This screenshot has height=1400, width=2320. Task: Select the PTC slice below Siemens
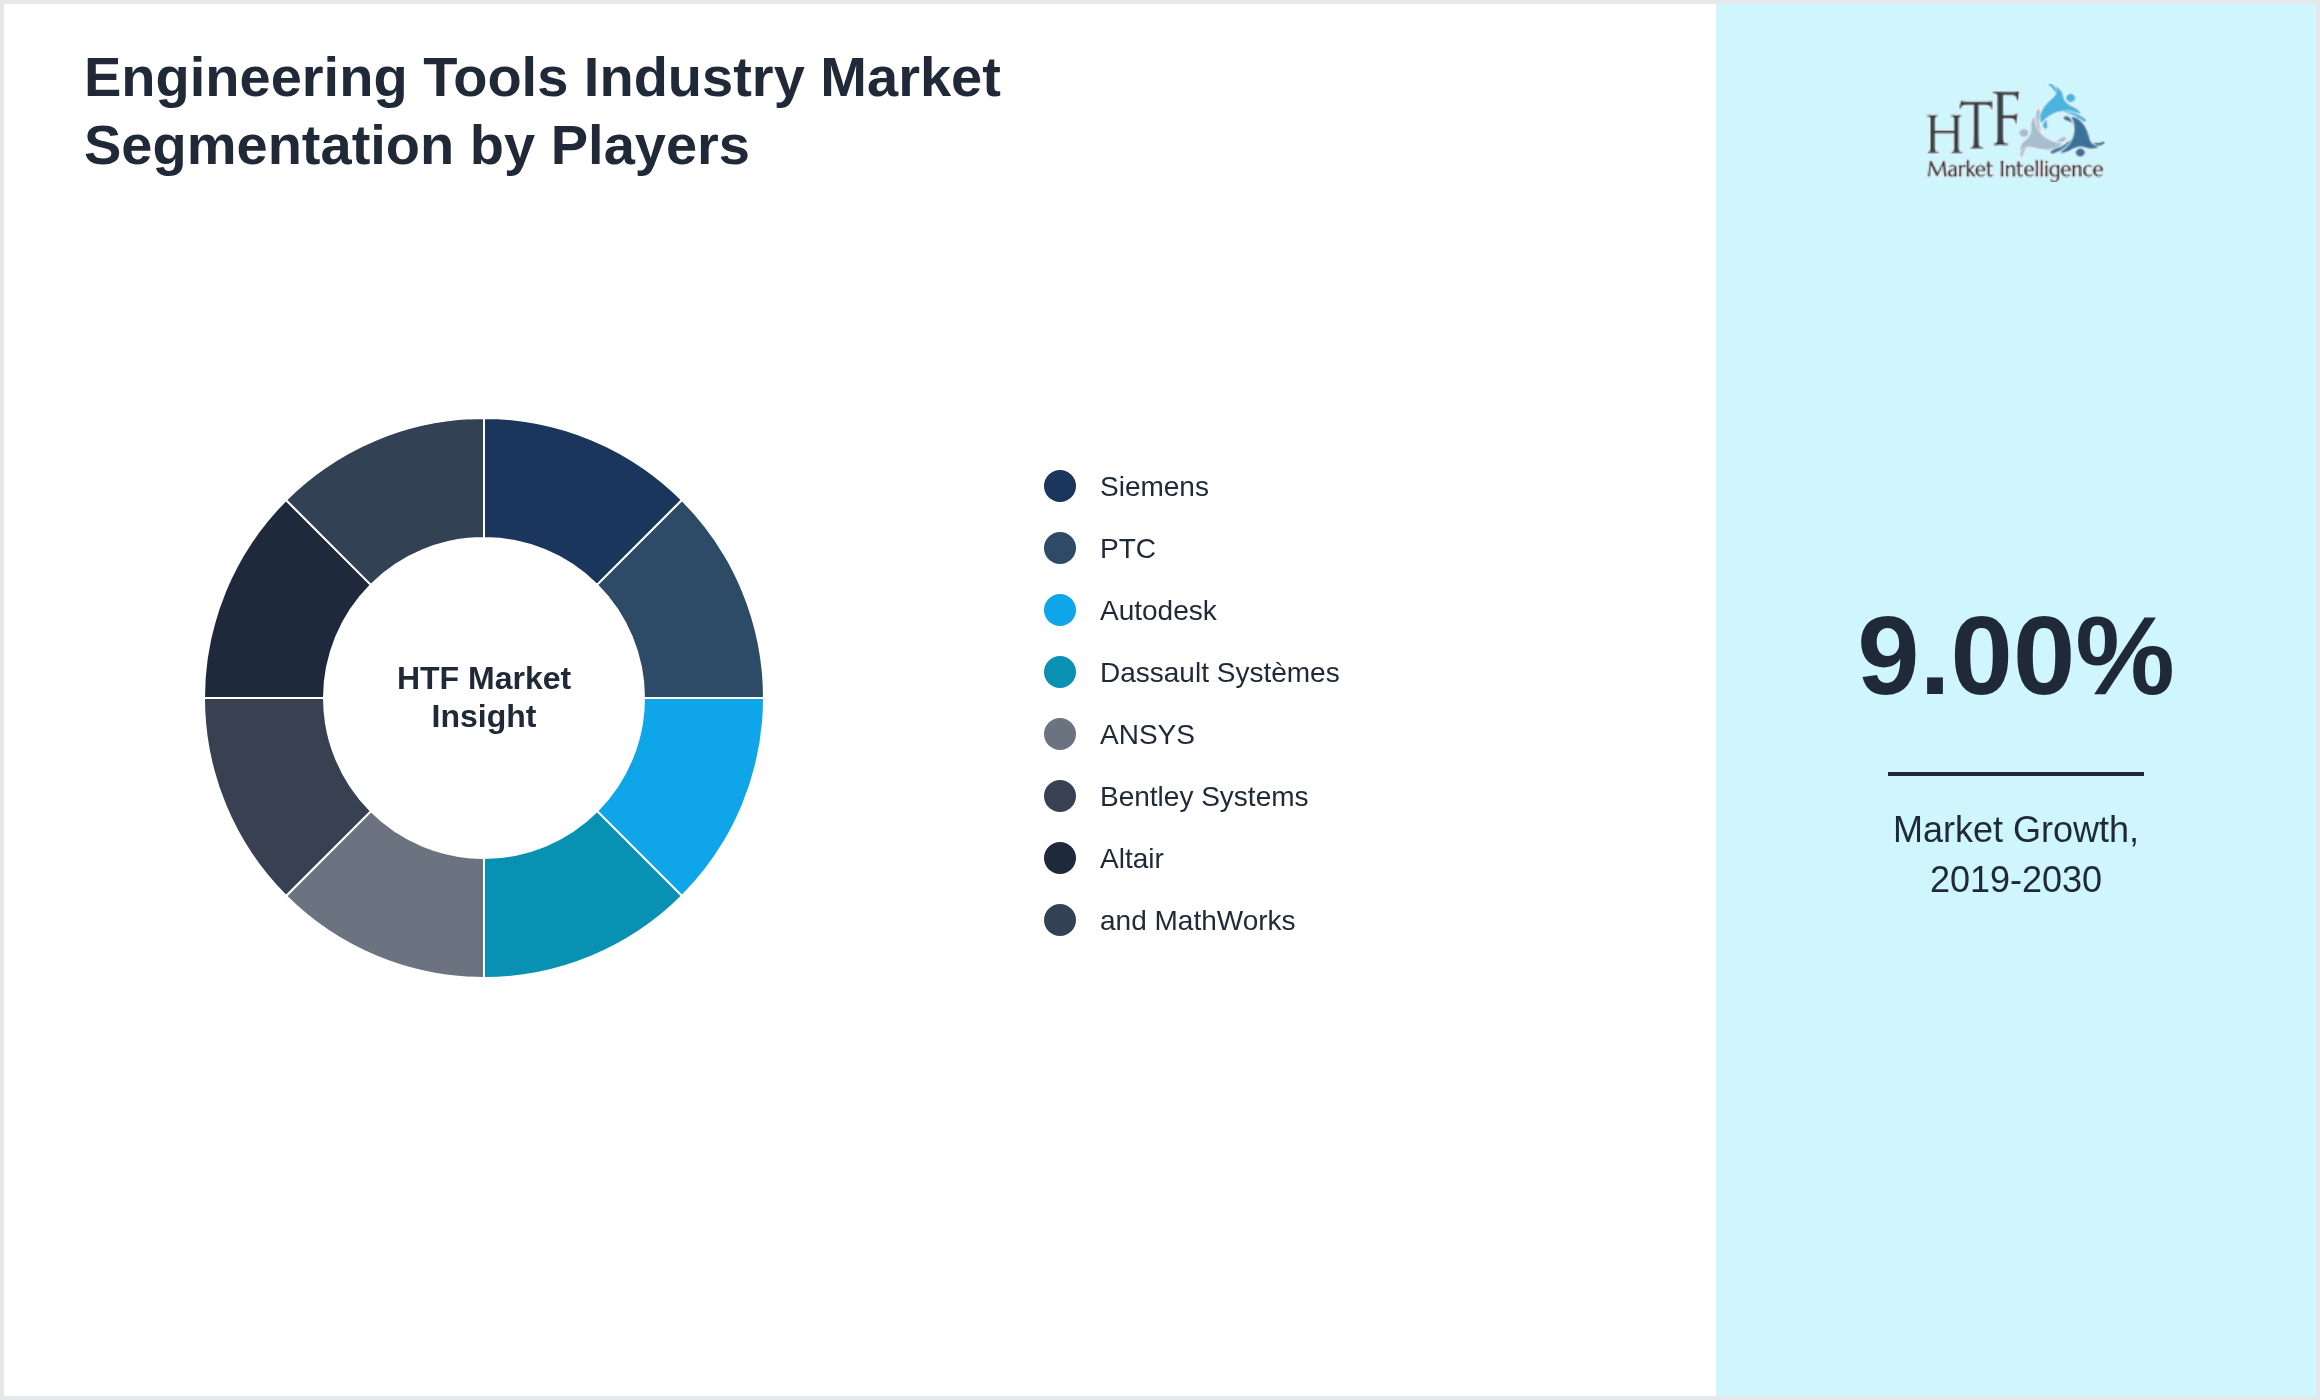tap(688, 614)
